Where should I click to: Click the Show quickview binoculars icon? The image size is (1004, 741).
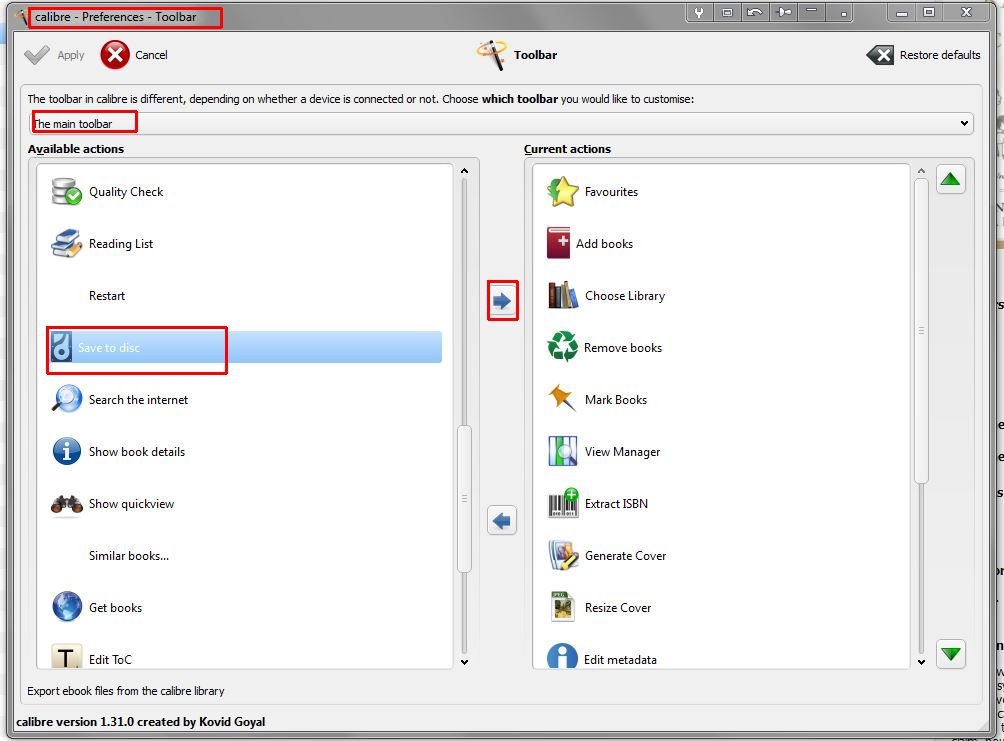67,504
